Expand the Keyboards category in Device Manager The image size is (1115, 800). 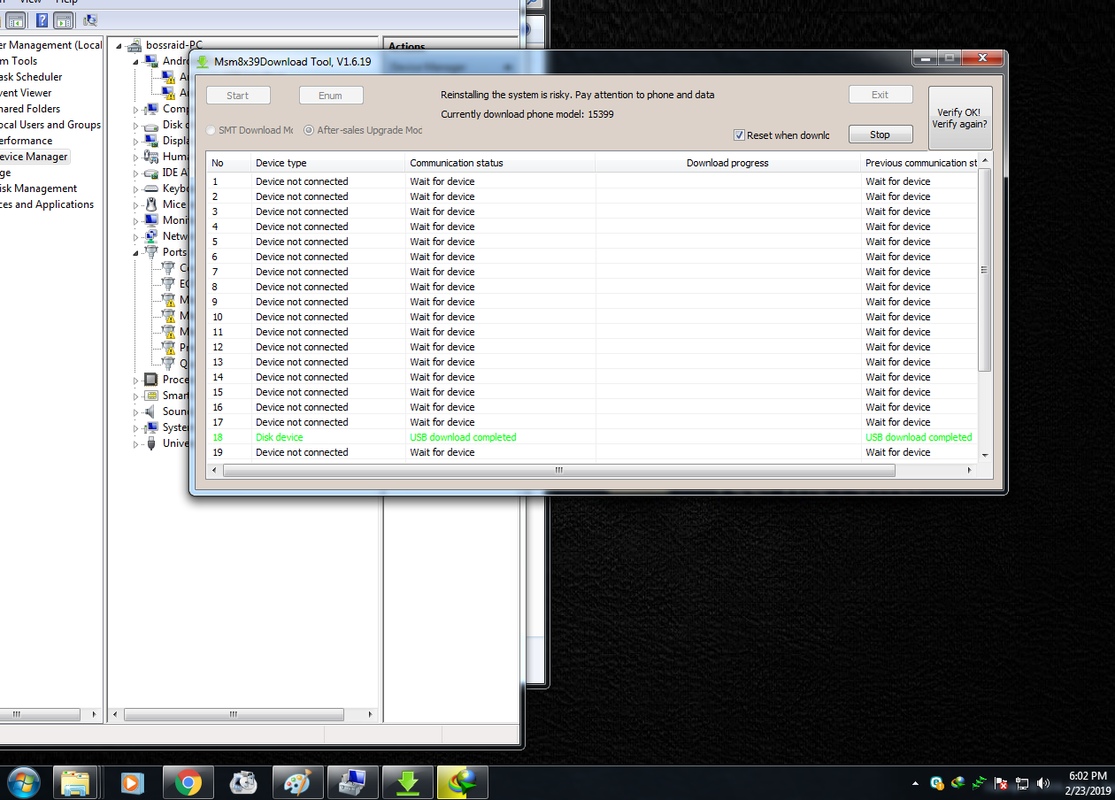[x=135, y=189]
